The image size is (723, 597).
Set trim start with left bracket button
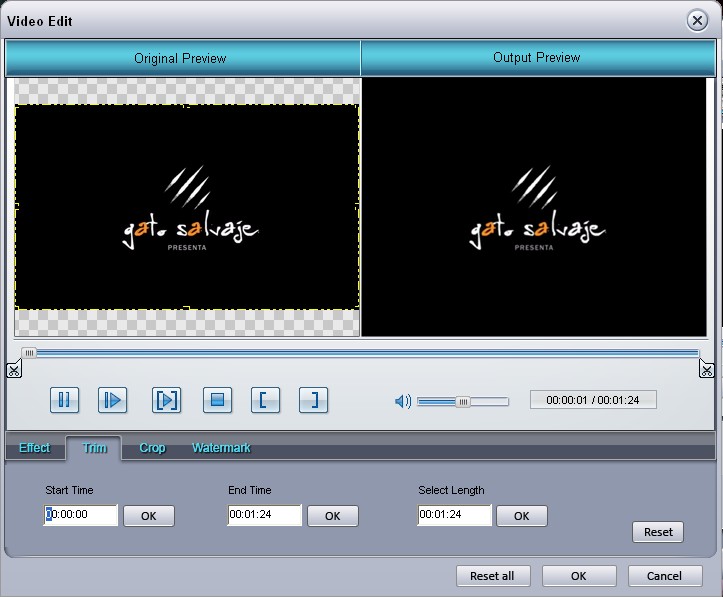[x=265, y=400]
